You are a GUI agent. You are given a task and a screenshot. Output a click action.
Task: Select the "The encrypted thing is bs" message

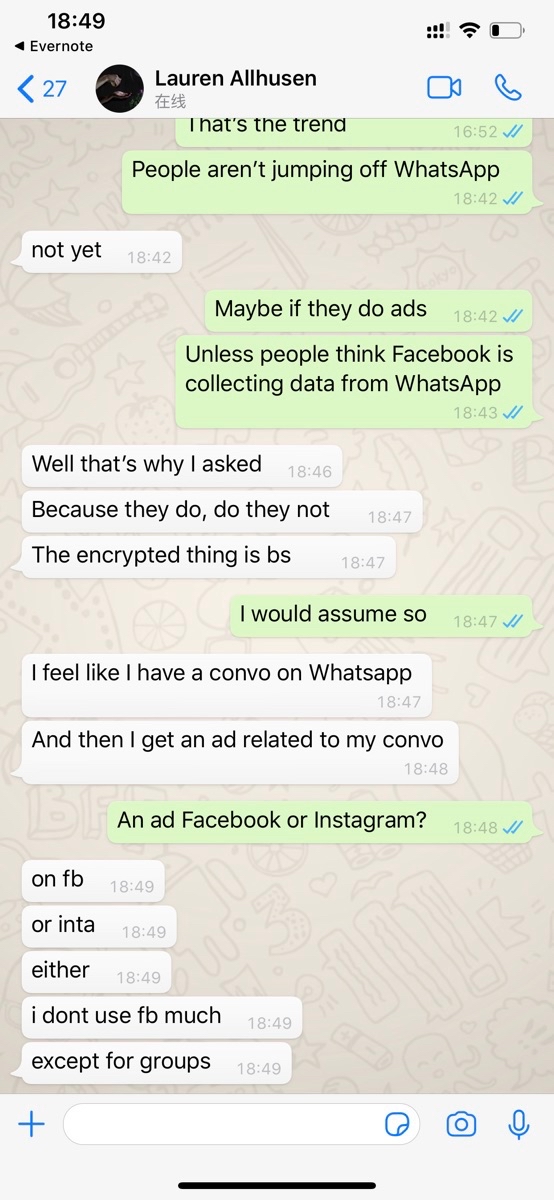205,557
